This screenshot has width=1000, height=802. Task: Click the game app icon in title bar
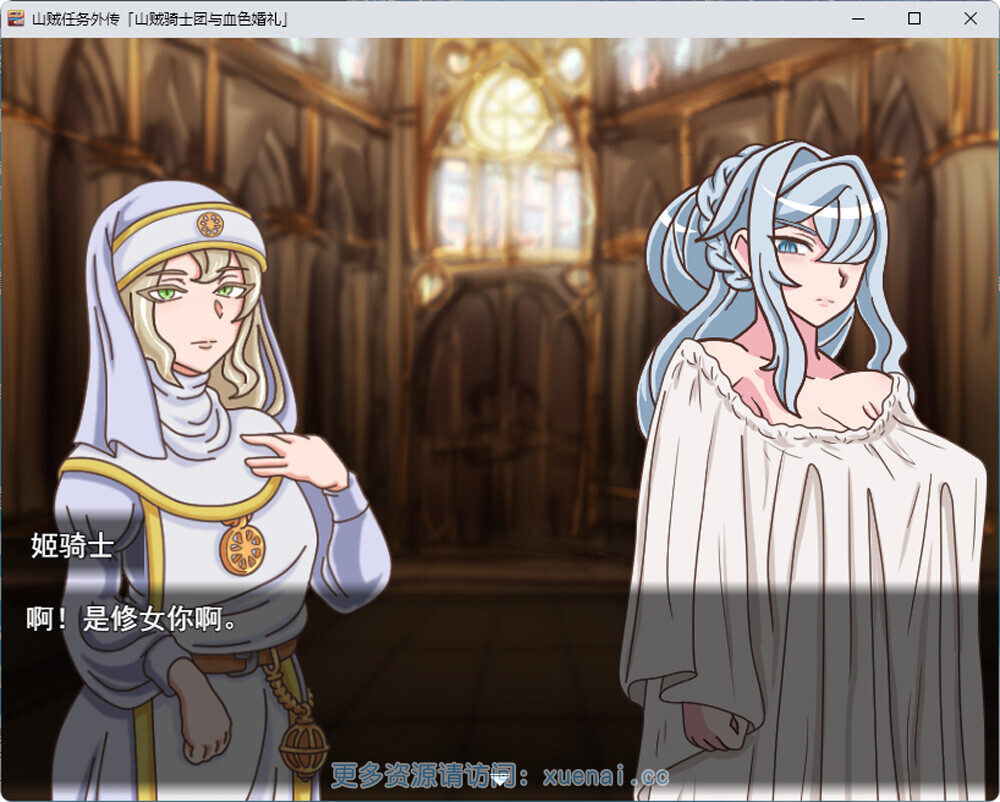click(15, 18)
